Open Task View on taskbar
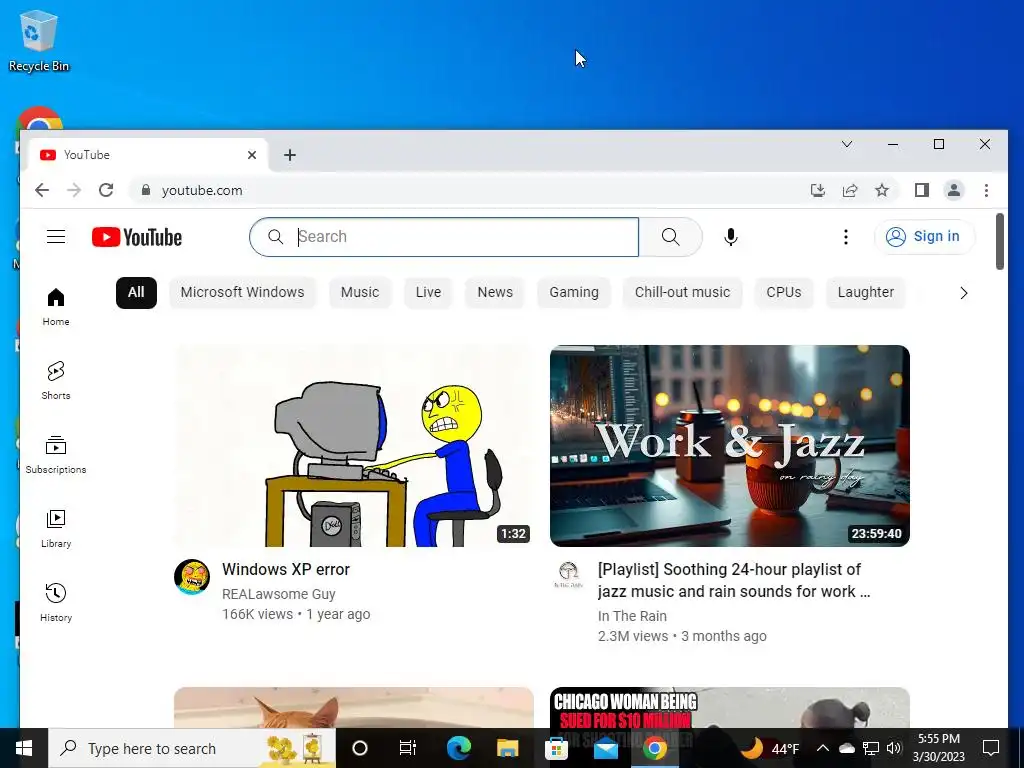Screen dimensions: 1024x768 (x=408, y=748)
